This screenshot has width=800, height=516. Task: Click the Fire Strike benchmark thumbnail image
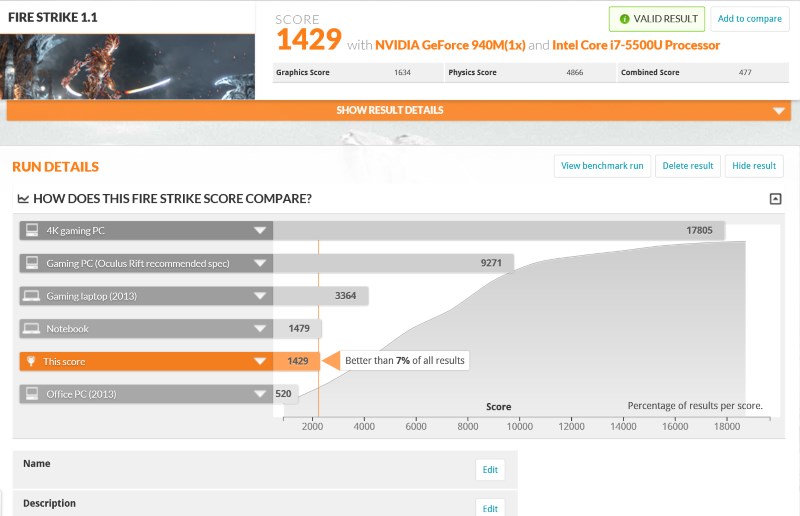tap(127, 67)
